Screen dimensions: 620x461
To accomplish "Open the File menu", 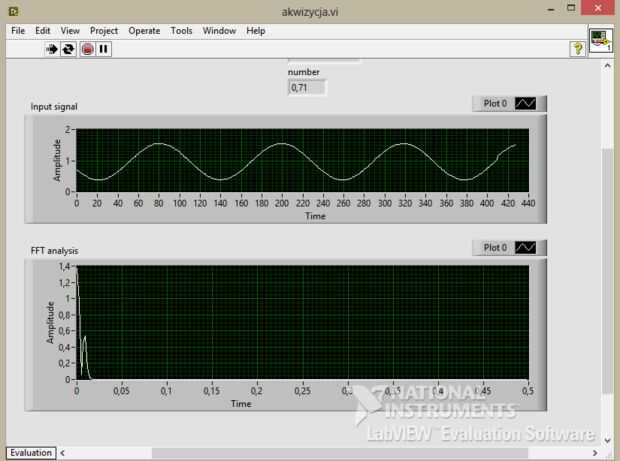I will coord(18,31).
